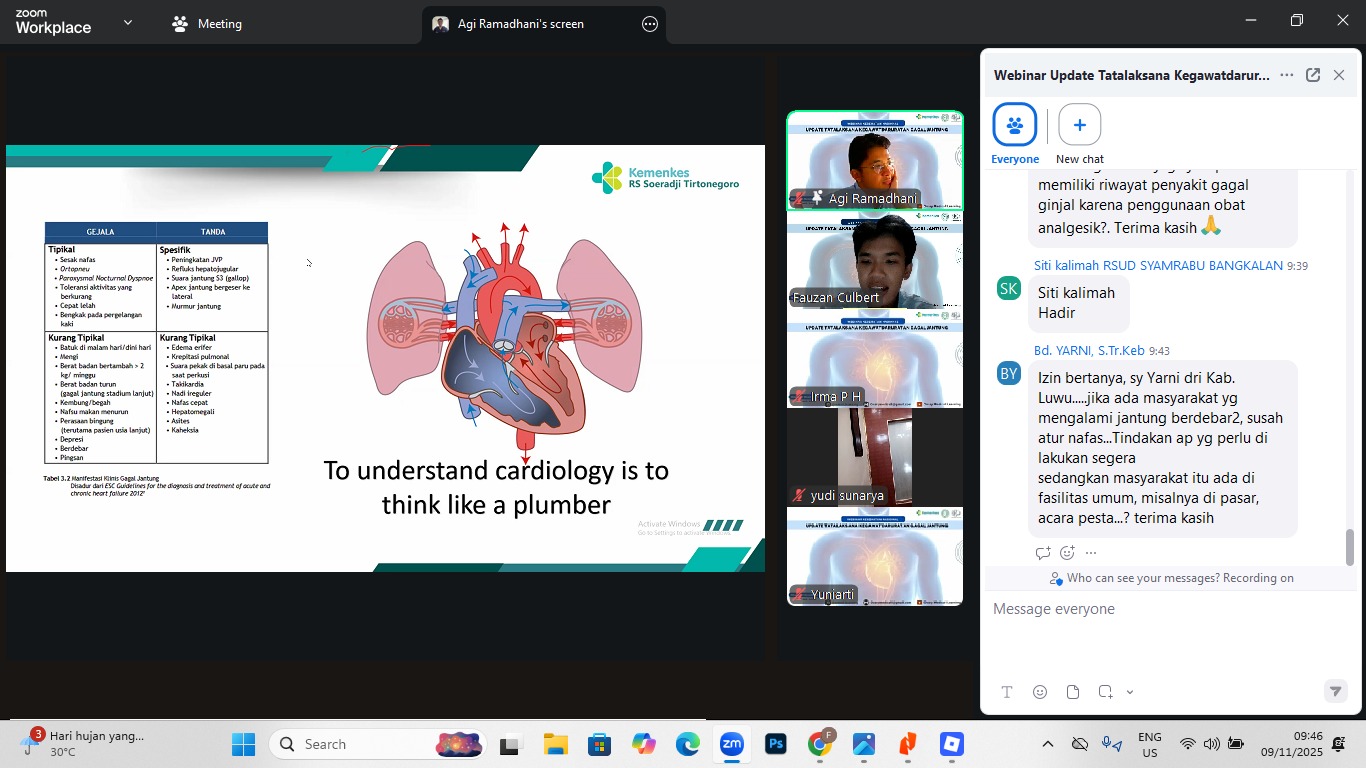Open chat panel more options menu
Screen dimensions: 1366x768
point(1286,75)
